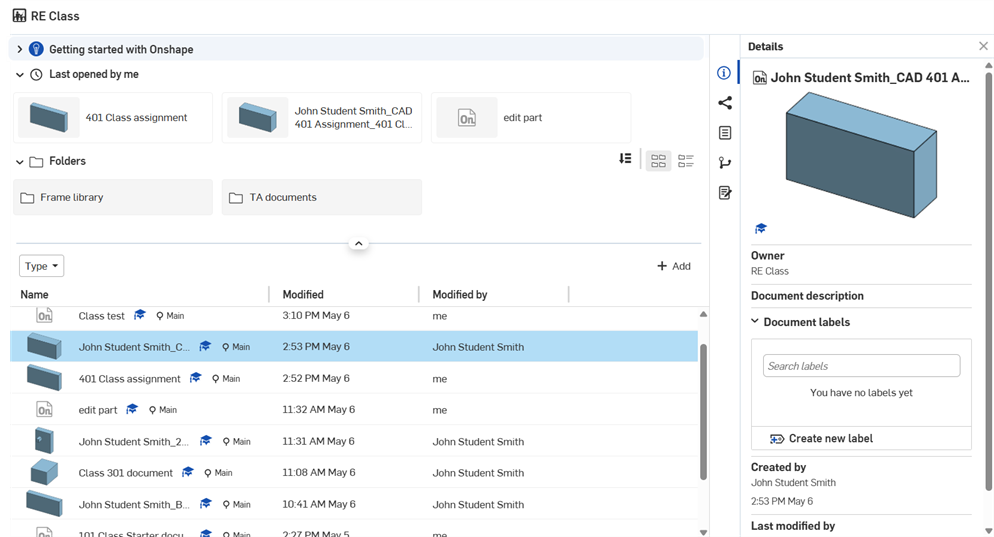Click the Document description heading
Viewport: 994px width, 537px height.
[x=807, y=295]
